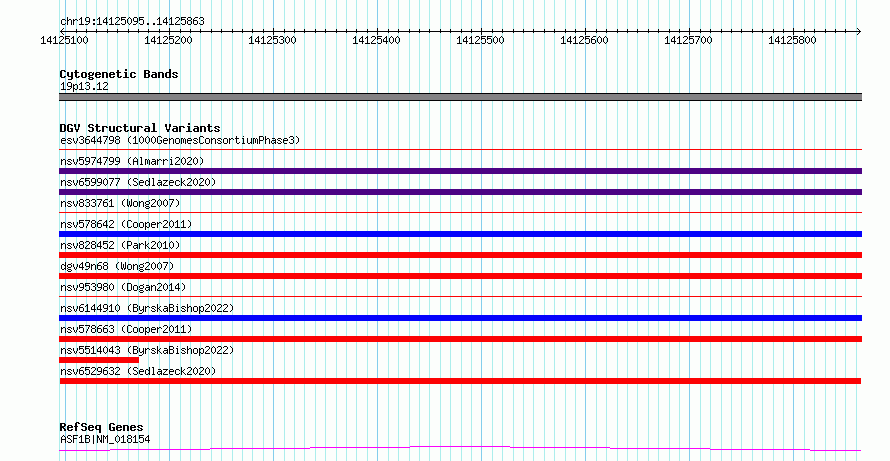The image size is (890, 461).
Task: Click ruler position 14125500
Action: (480, 40)
